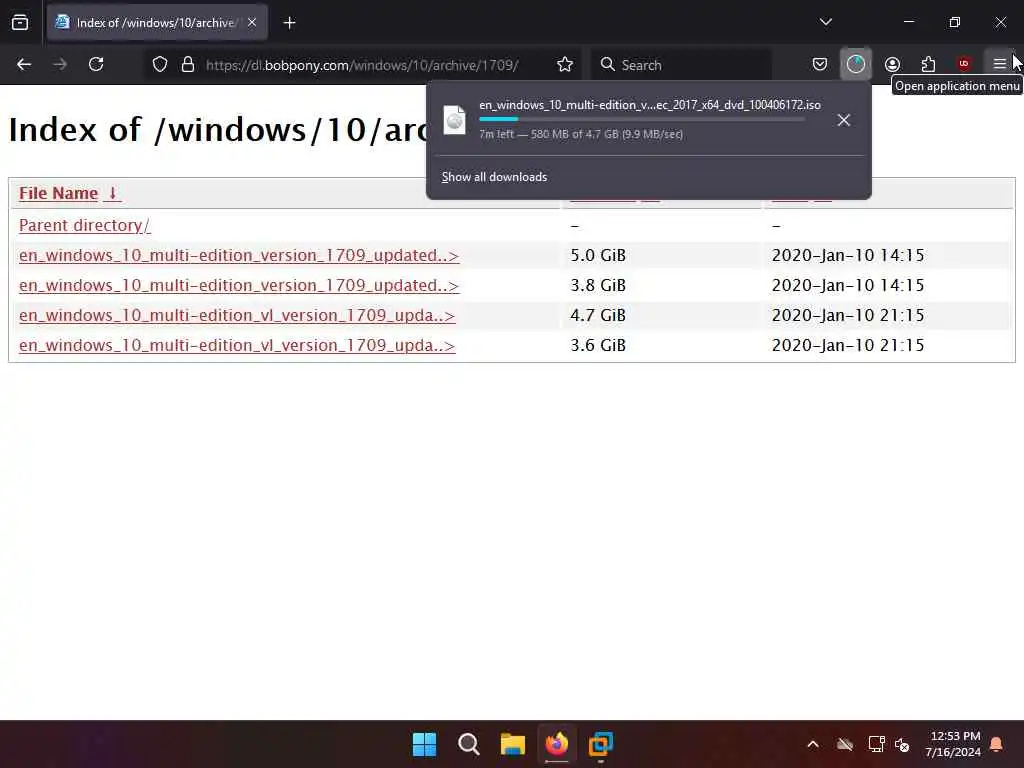Open the list all tabs chevron
This screenshot has width=1024, height=768.
tap(825, 22)
